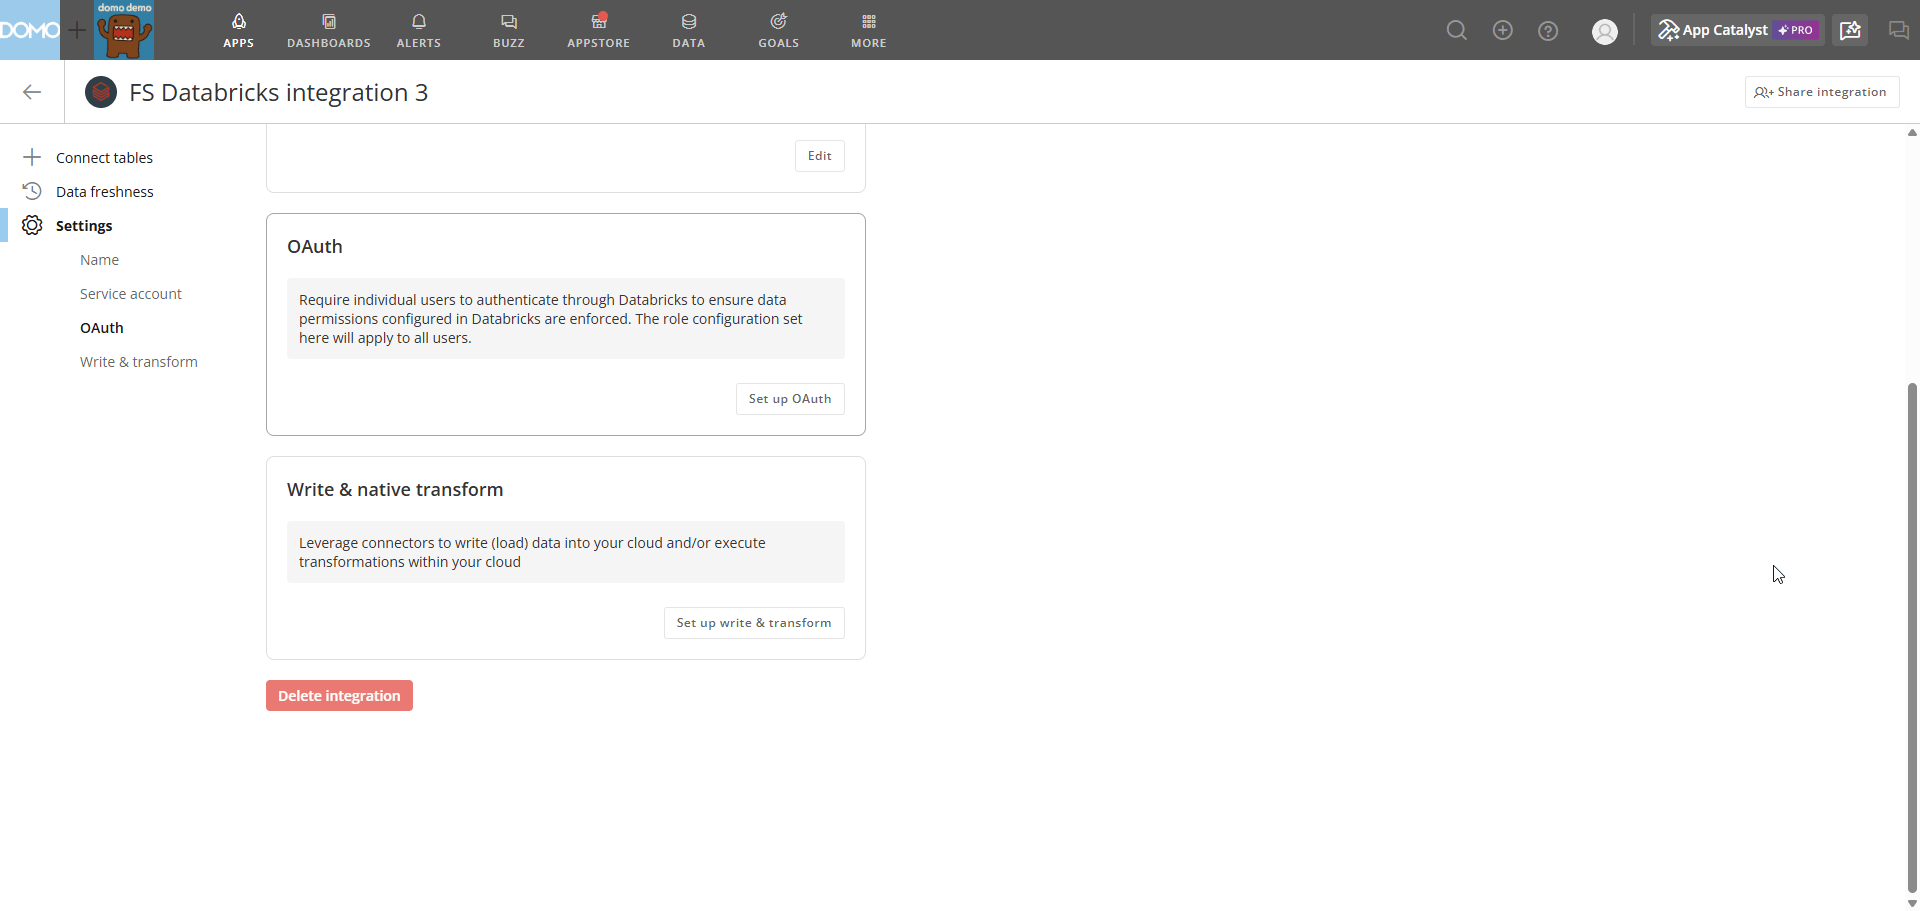Jump to OAuth settings section
Image resolution: width=1920 pixels, height=911 pixels.
[x=102, y=328]
